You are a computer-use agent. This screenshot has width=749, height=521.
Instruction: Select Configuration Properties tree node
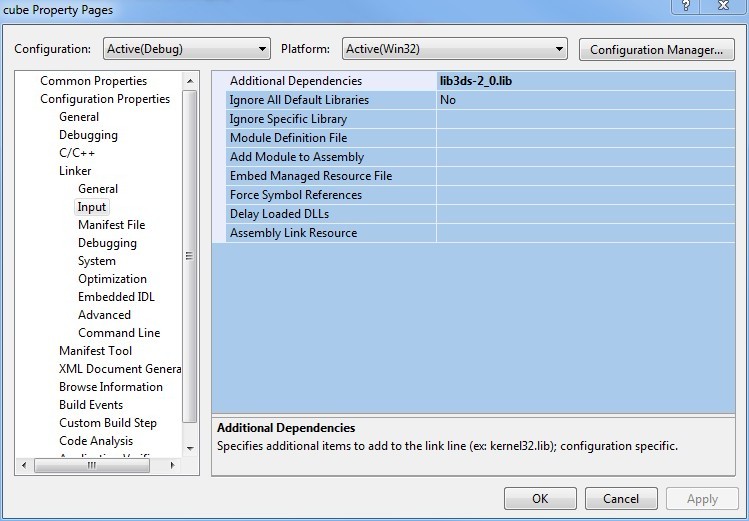(x=105, y=99)
